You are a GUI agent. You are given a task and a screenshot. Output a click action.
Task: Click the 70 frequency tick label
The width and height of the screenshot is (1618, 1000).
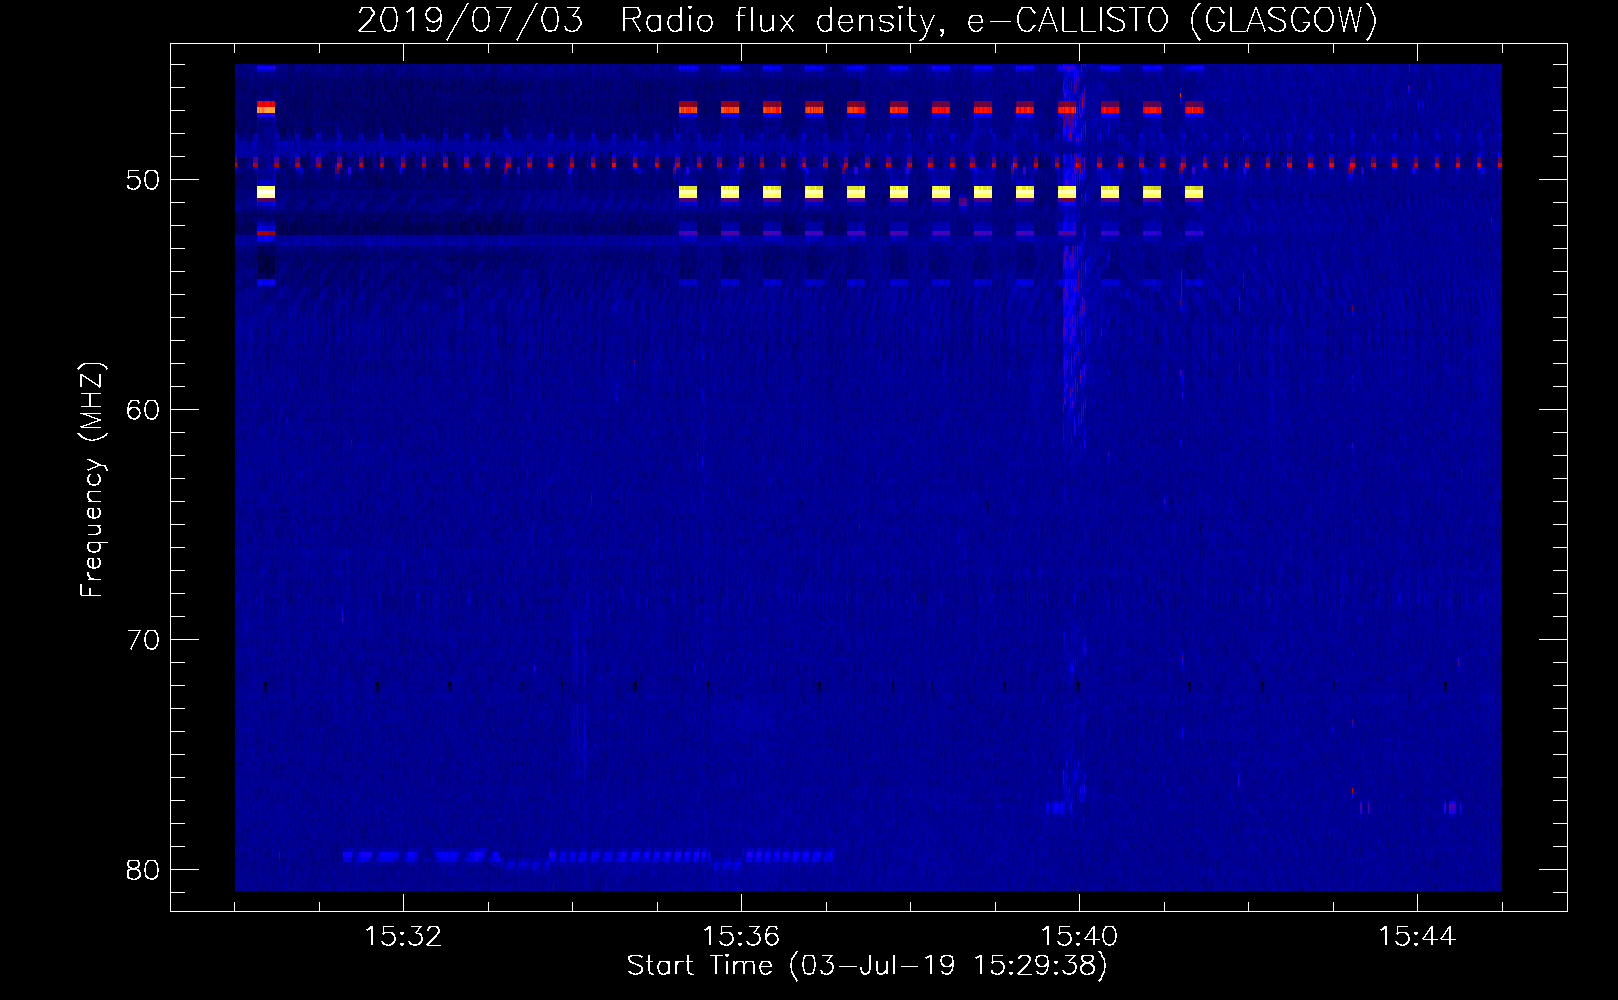pyautogui.click(x=143, y=640)
